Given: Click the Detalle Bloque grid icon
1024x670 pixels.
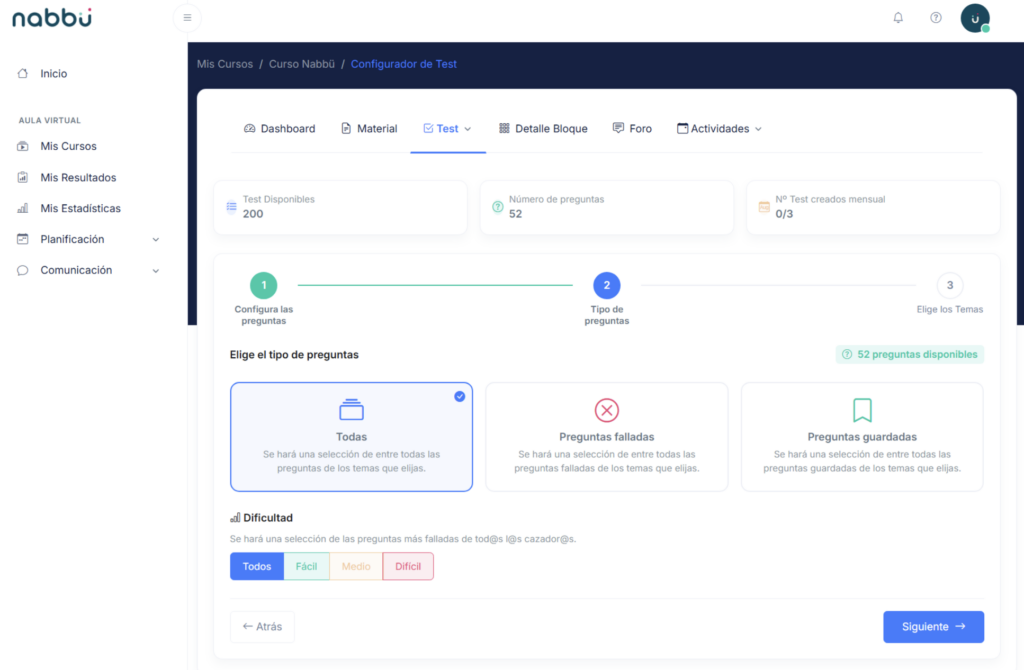Looking at the screenshot, I should pos(504,128).
